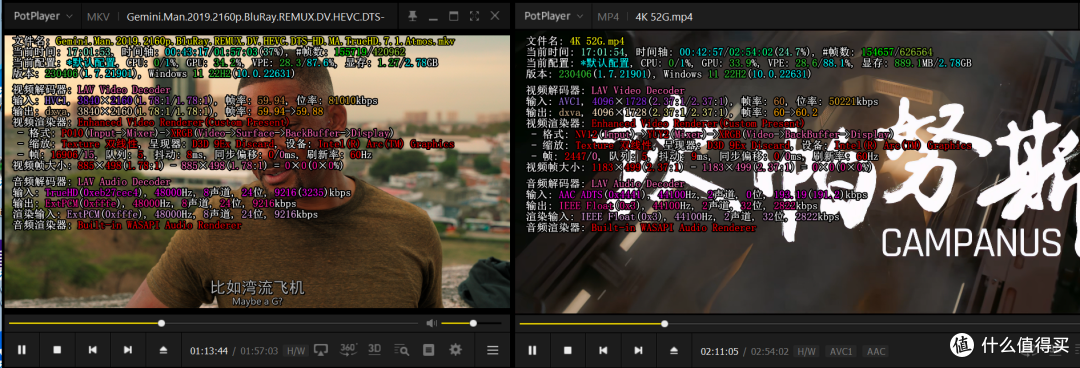Screen dimensions: 1080x368
Task: Pin the left player window always on top
Action: tap(412, 16)
